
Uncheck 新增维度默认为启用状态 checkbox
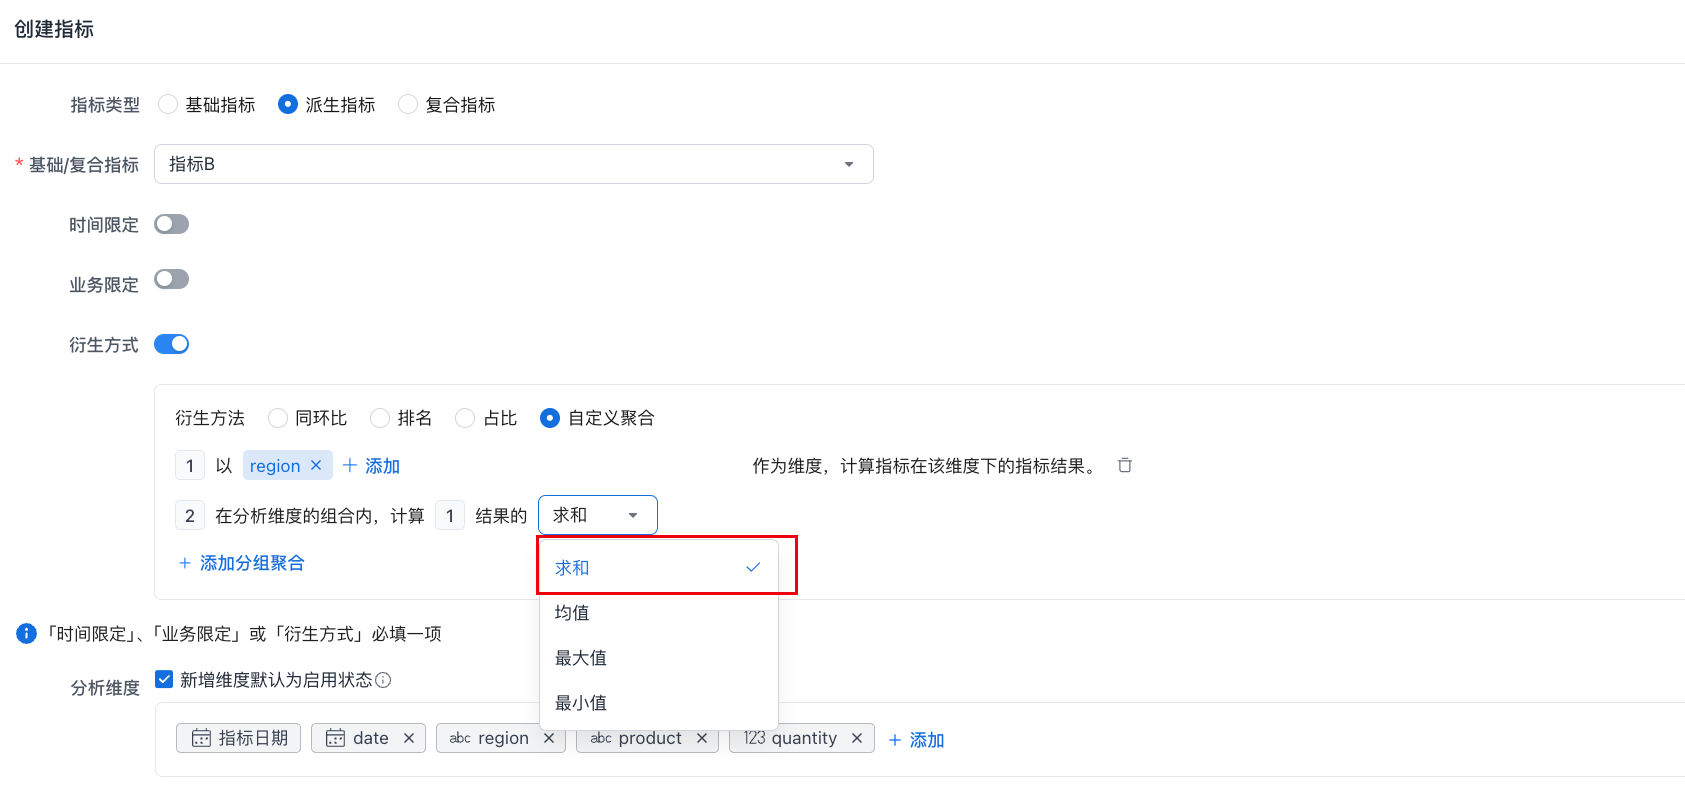pyautogui.click(x=164, y=680)
